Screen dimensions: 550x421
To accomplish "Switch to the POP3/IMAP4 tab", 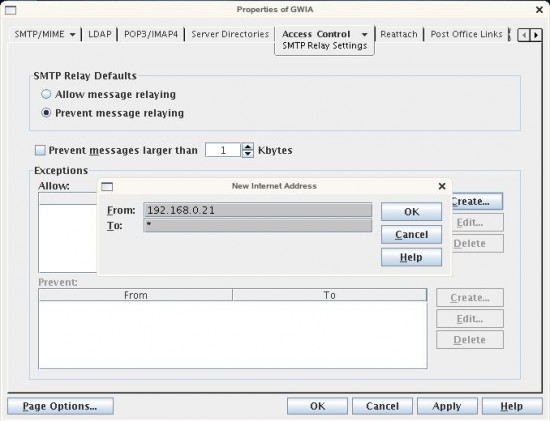I will (151, 34).
